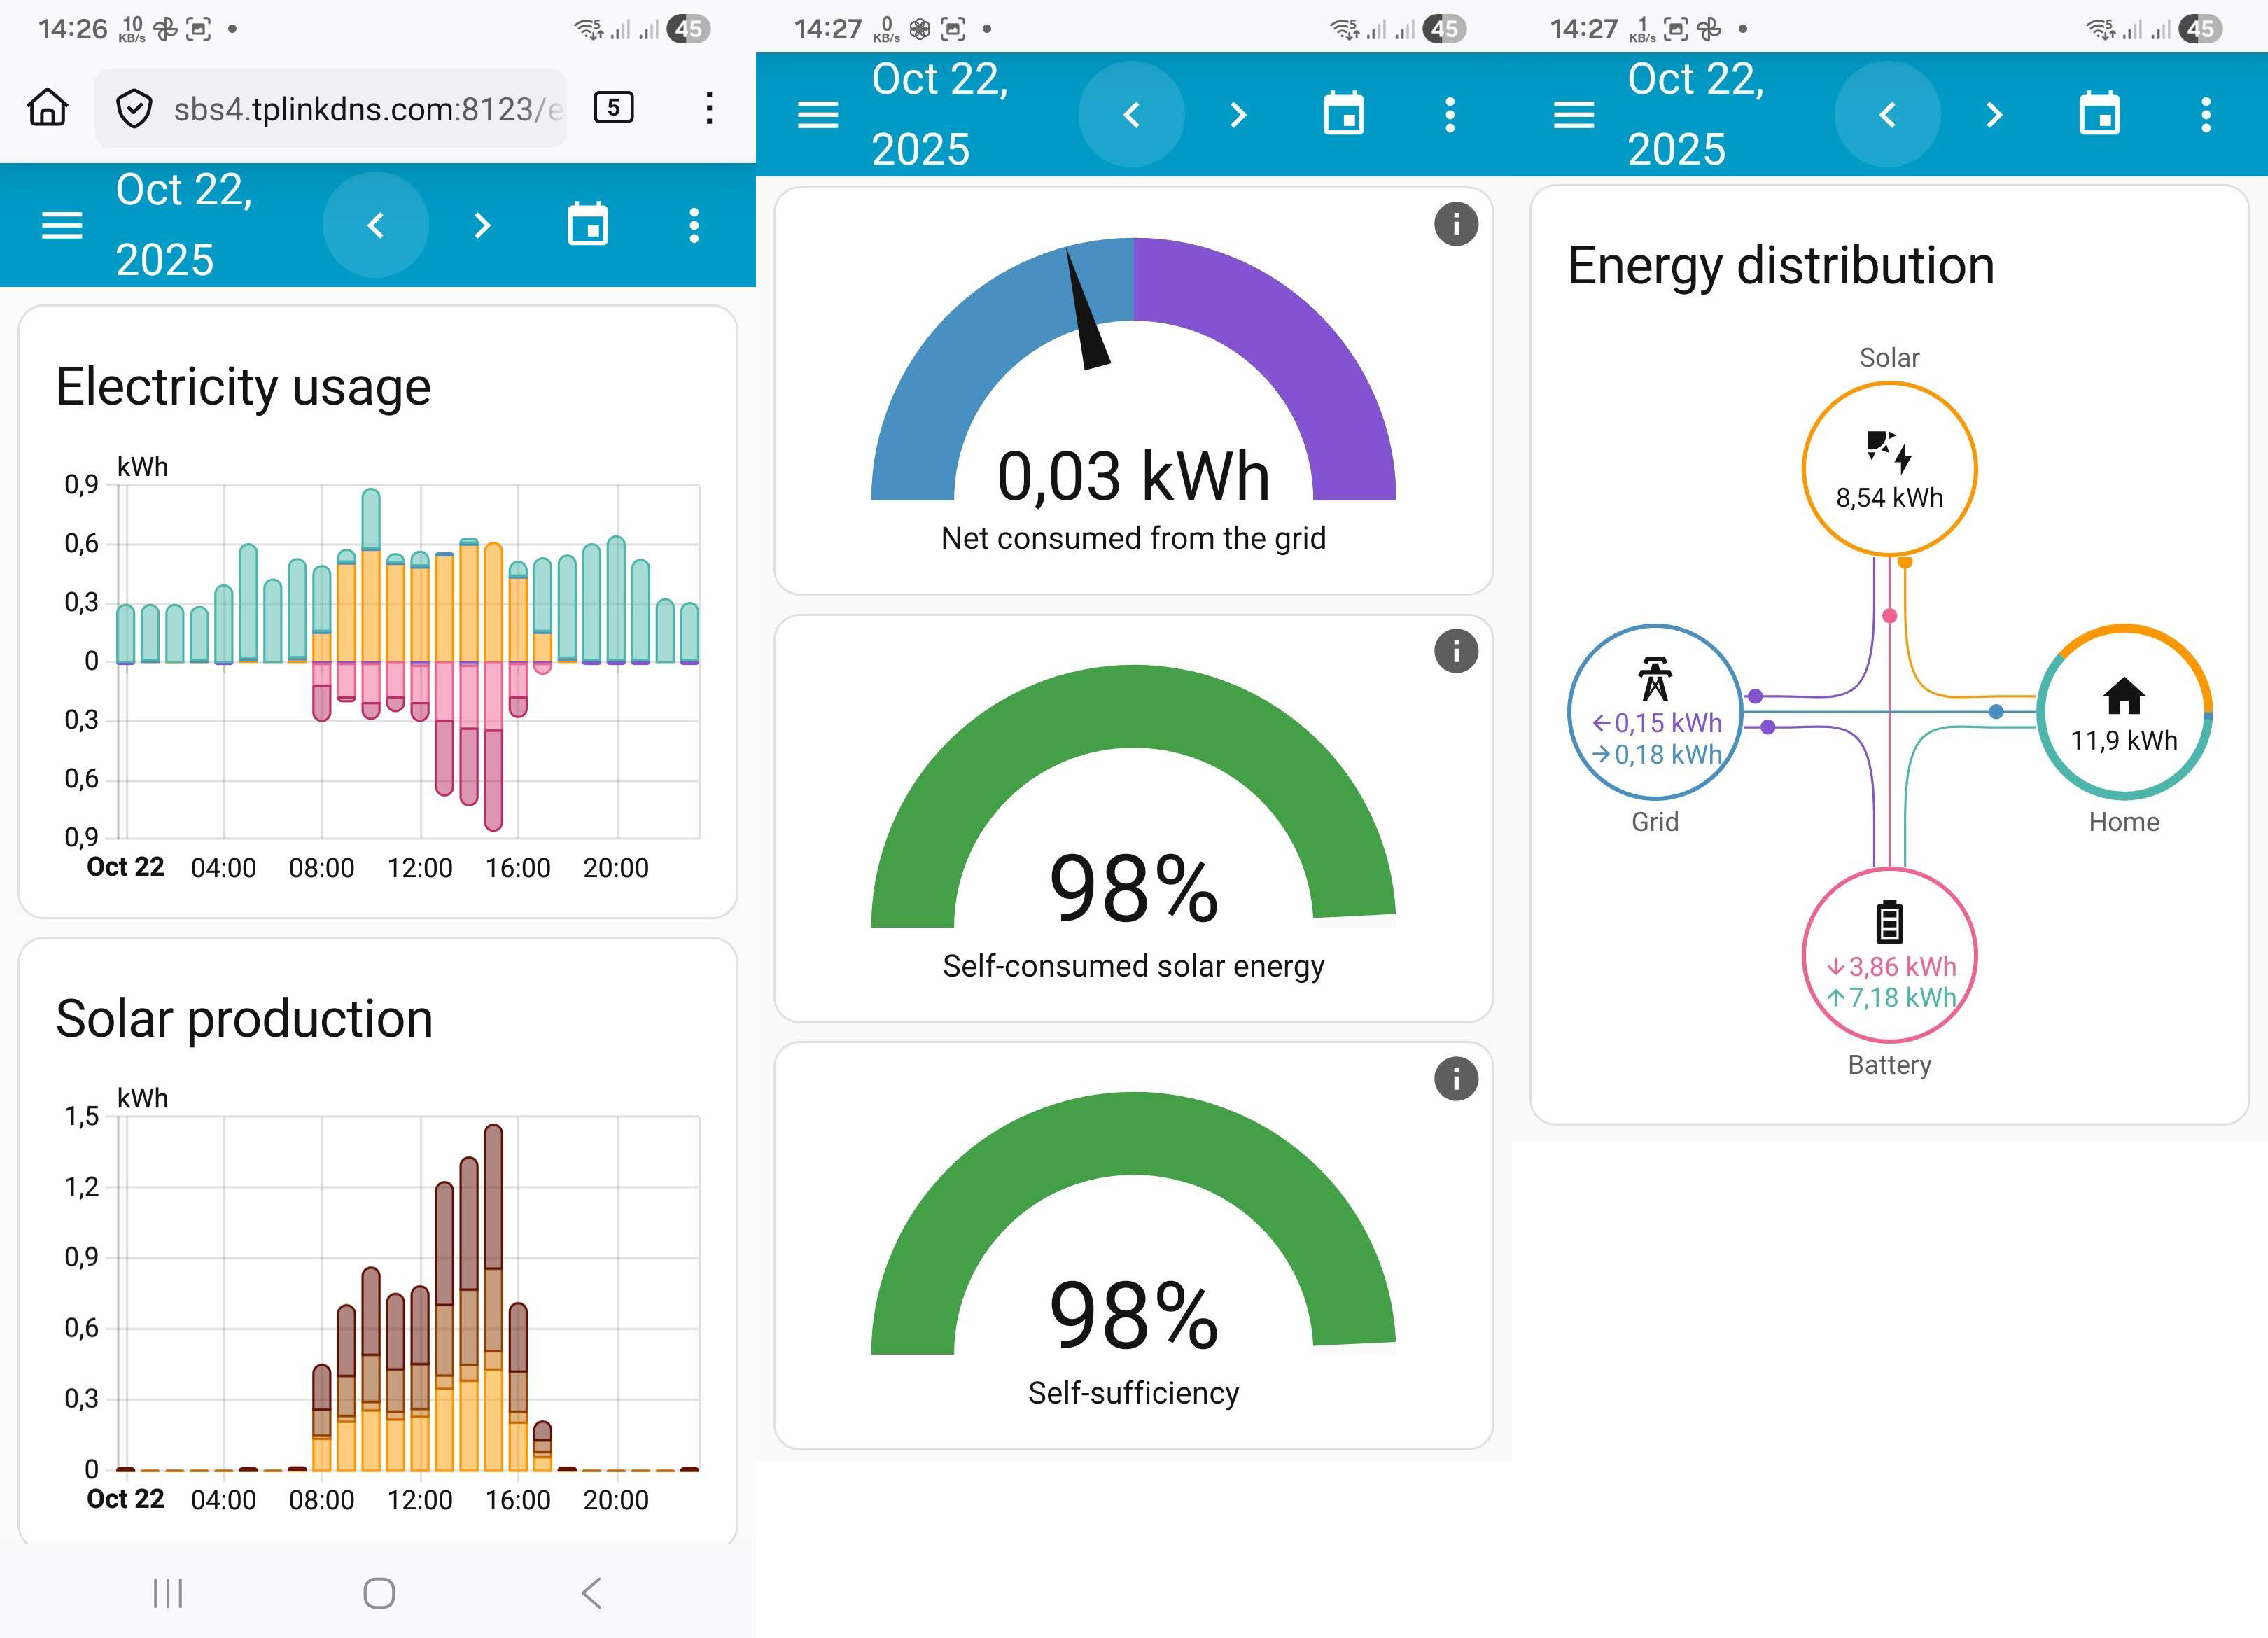Click the Home node showing 11,9 kWh
This screenshot has height=1638, width=2268.
tap(2124, 712)
